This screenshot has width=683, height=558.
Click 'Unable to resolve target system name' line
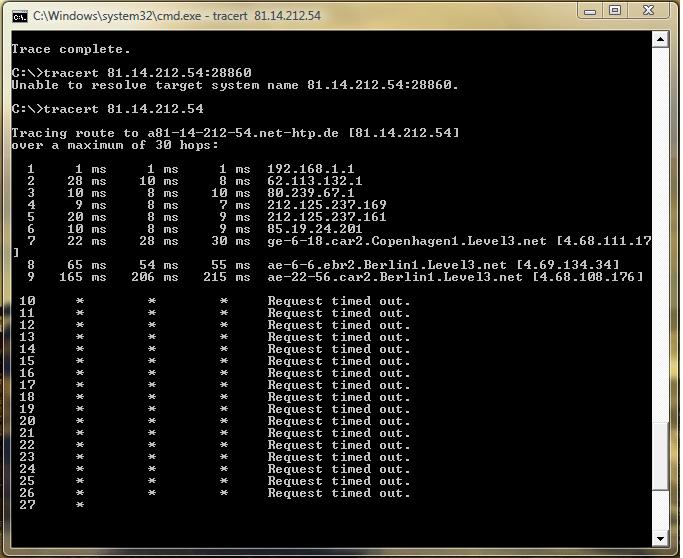pos(235,85)
